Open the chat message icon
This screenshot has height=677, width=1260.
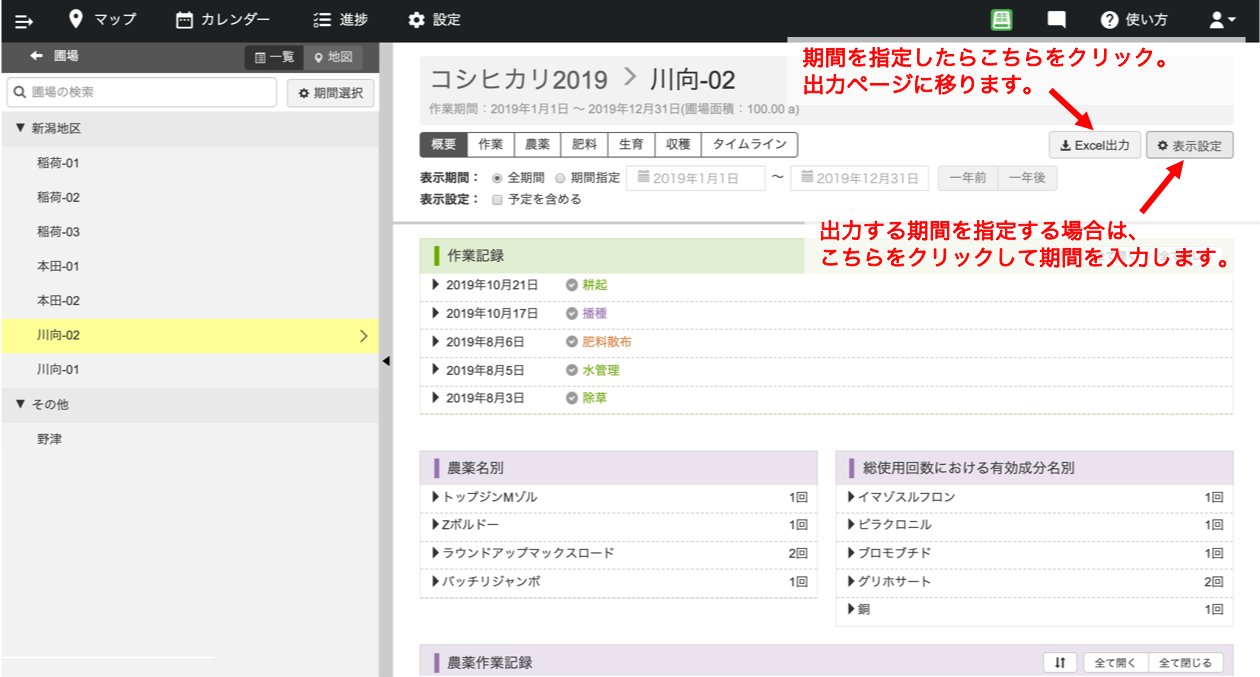point(1056,20)
